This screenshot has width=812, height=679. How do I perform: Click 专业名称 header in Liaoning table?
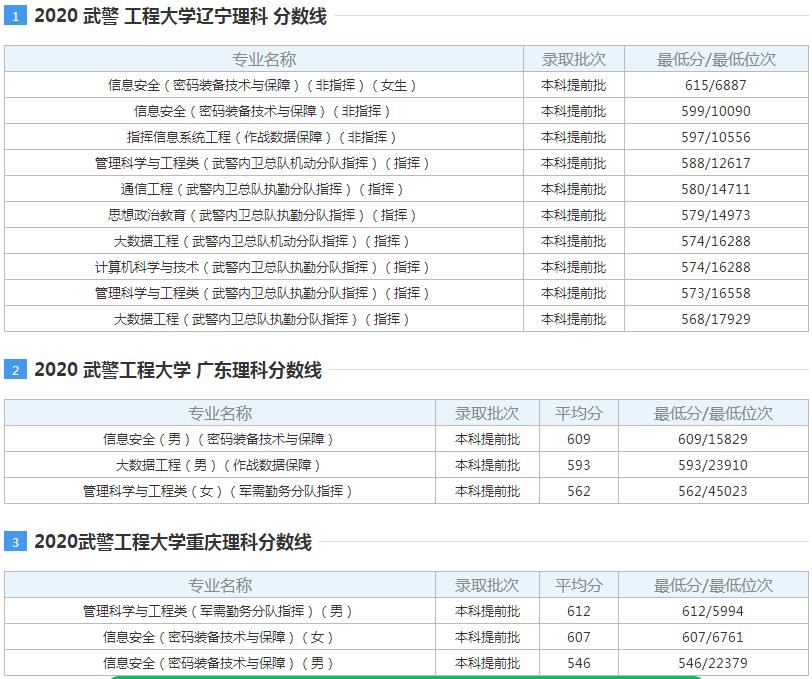click(264, 59)
